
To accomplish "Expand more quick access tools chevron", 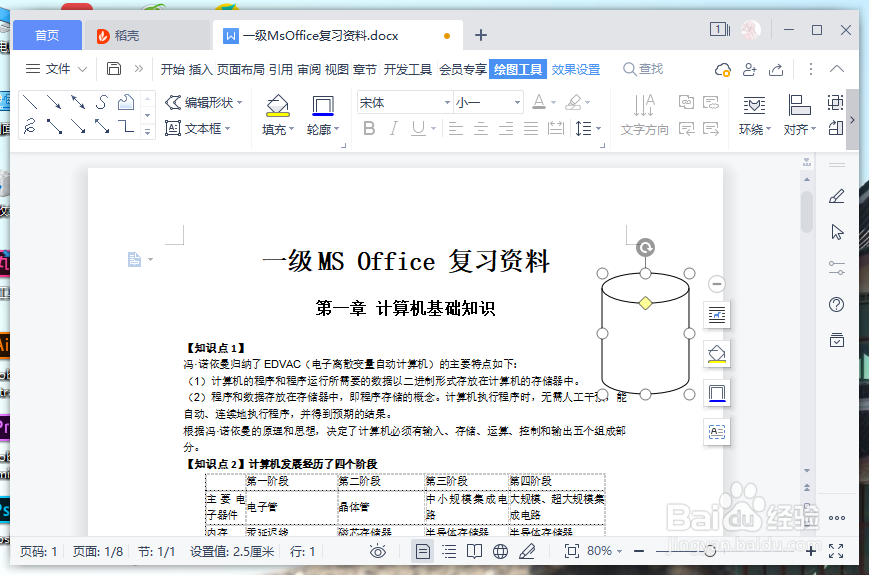I will [139, 69].
